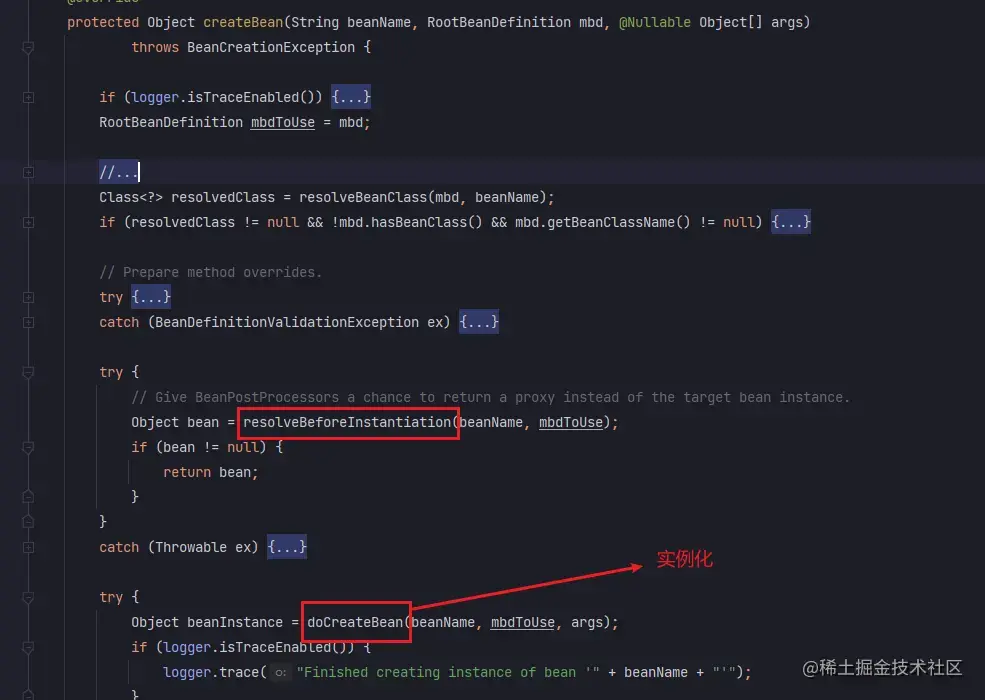Screen dimensions: 985x700
Task: Click the "if (bean != null)" condition
Action: 199,447
